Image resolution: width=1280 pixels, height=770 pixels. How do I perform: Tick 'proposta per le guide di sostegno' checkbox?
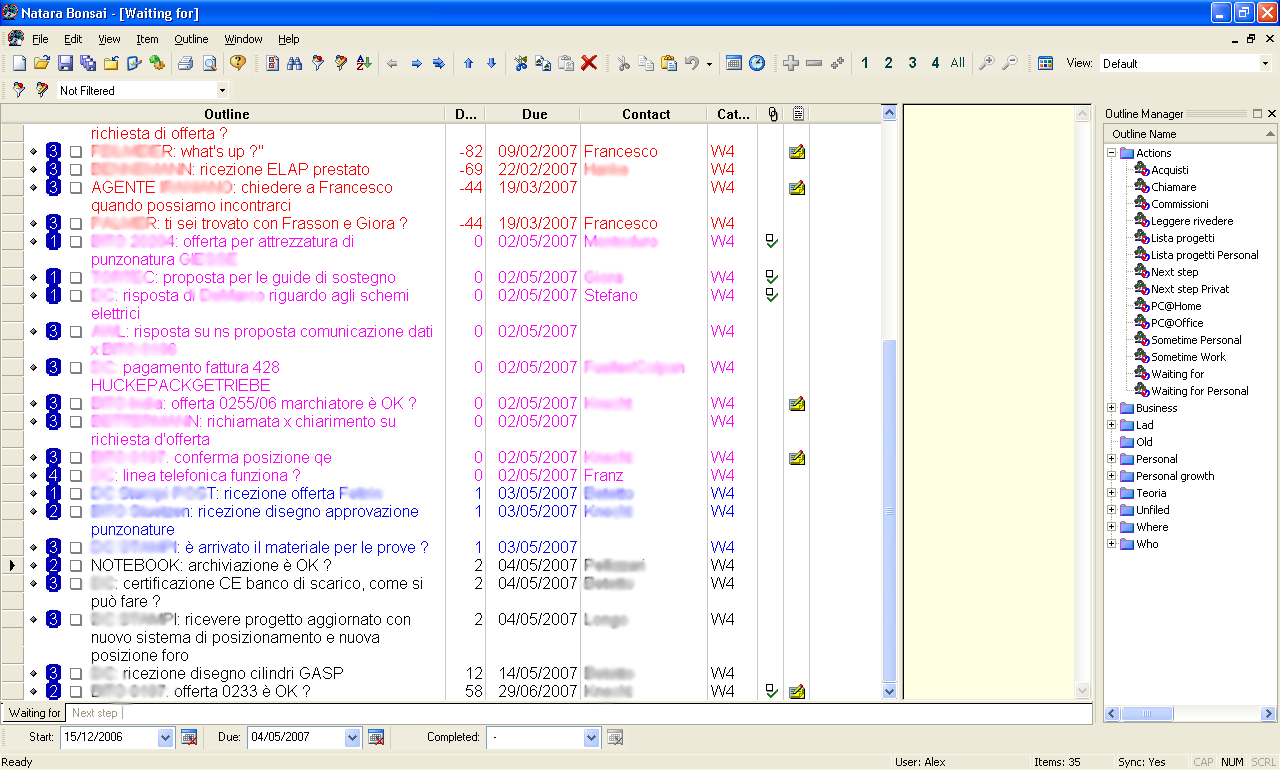click(x=76, y=278)
